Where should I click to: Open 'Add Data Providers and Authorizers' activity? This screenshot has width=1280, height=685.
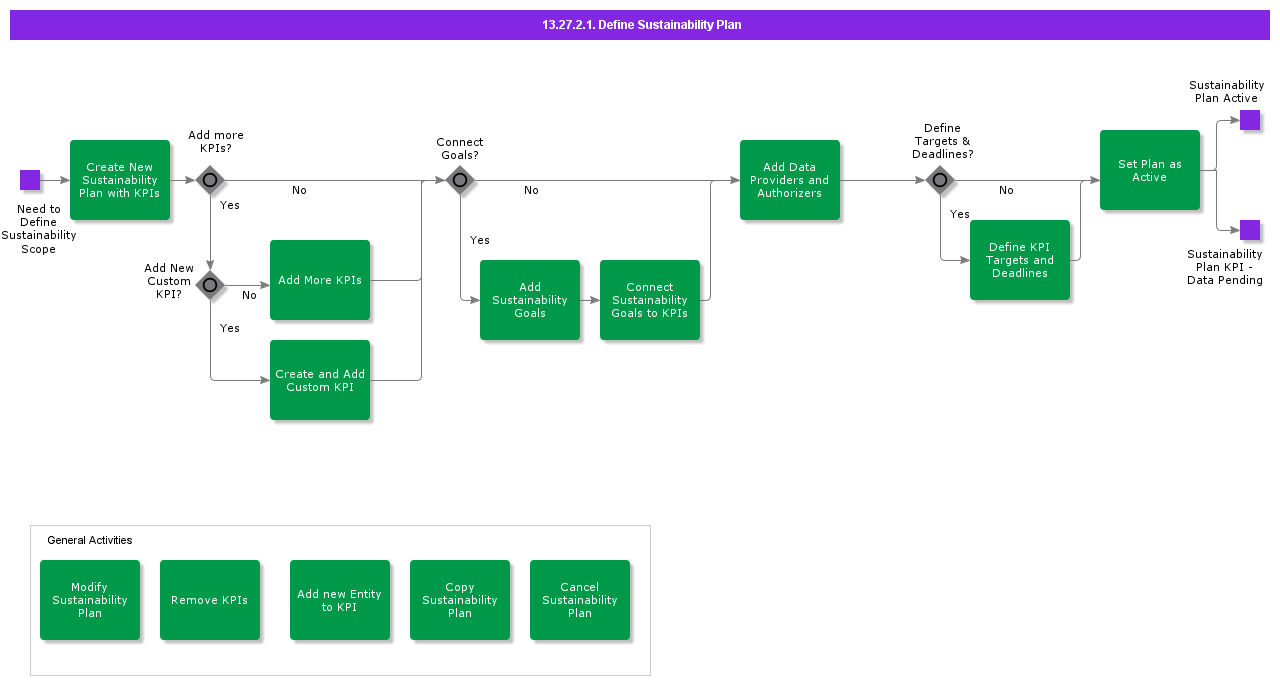point(790,180)
